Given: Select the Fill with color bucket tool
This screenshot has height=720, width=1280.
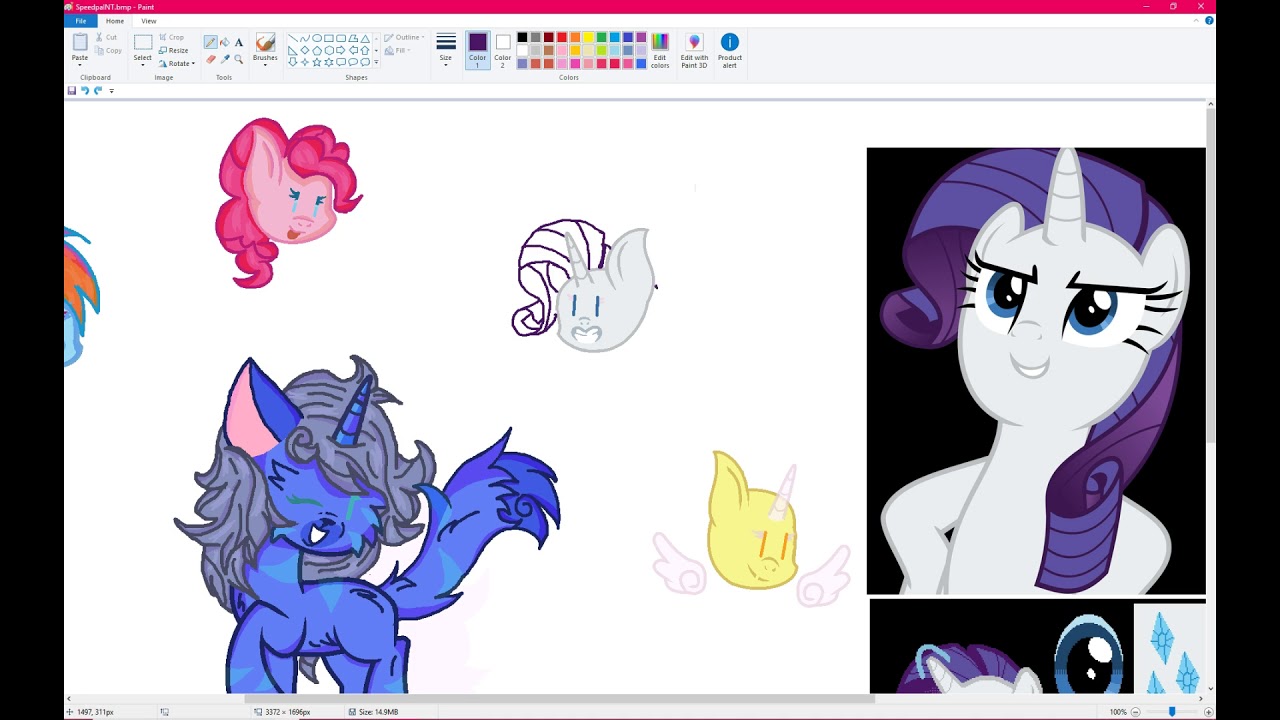Looking at the screenshot, I should [225, 42].
